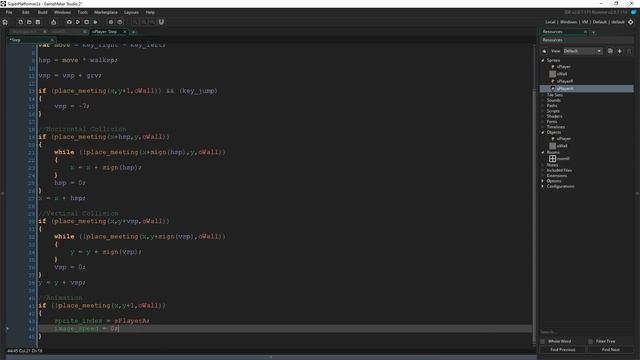Enable the Filter Tree checkbox
This screenshot has height=360, width=640.
click(x=591, y=341)
